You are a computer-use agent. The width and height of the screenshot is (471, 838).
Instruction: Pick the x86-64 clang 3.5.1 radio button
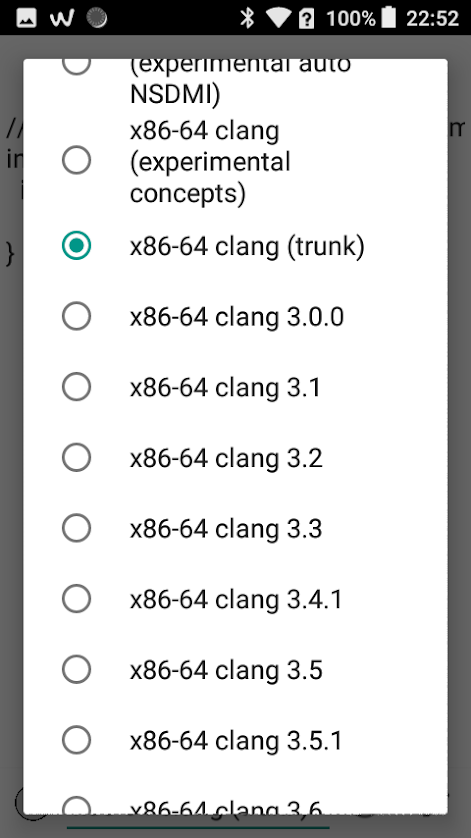pos(76,740)
